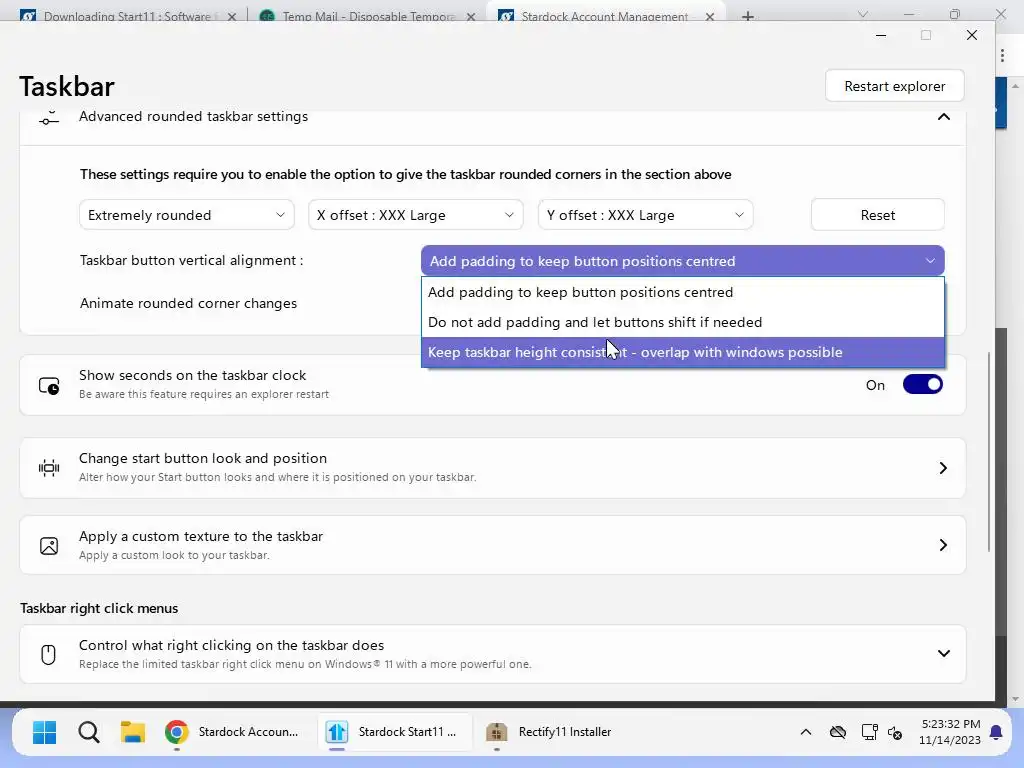Click the Animate rounded corner changes label
Viewport: 1024px width, 768px height.
(x=188, y=303)
